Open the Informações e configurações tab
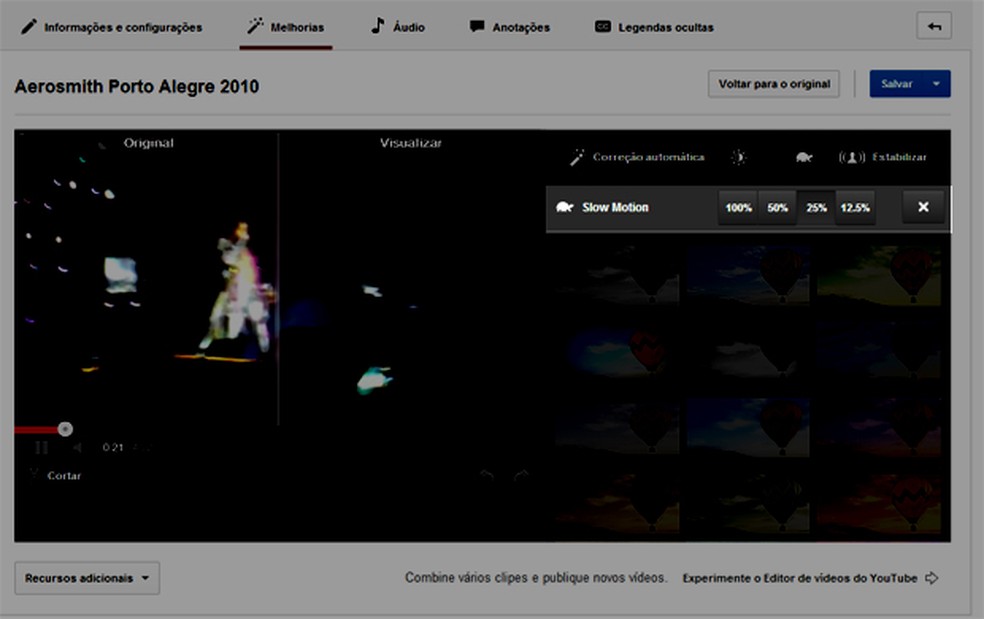Image resolution: width=984 pixels, height=619 pixels. coord(111,27)
